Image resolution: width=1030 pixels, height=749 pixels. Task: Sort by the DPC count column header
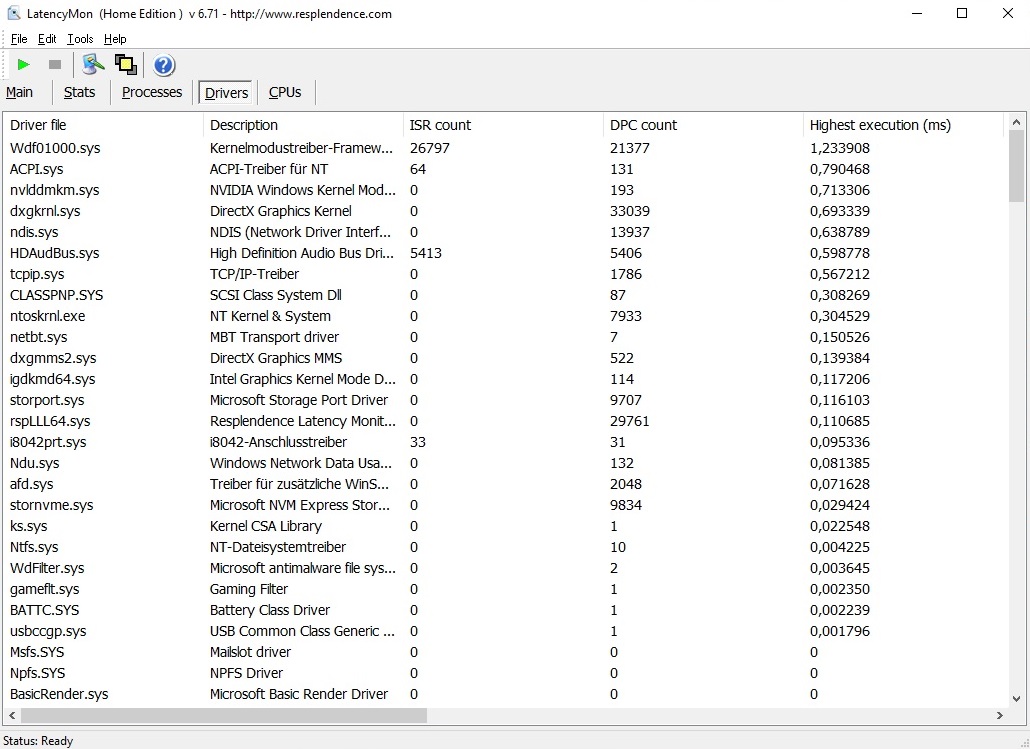click(x=643, y=125)
